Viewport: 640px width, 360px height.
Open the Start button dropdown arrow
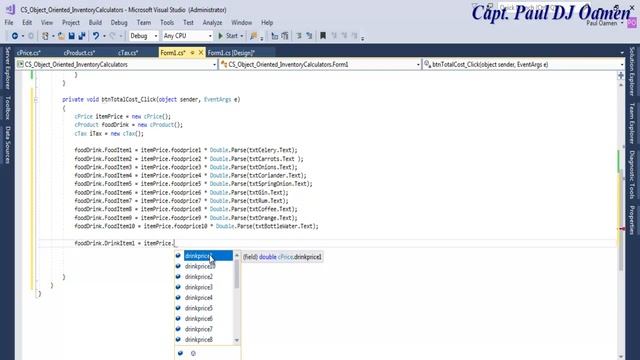(x=242, y=36)
